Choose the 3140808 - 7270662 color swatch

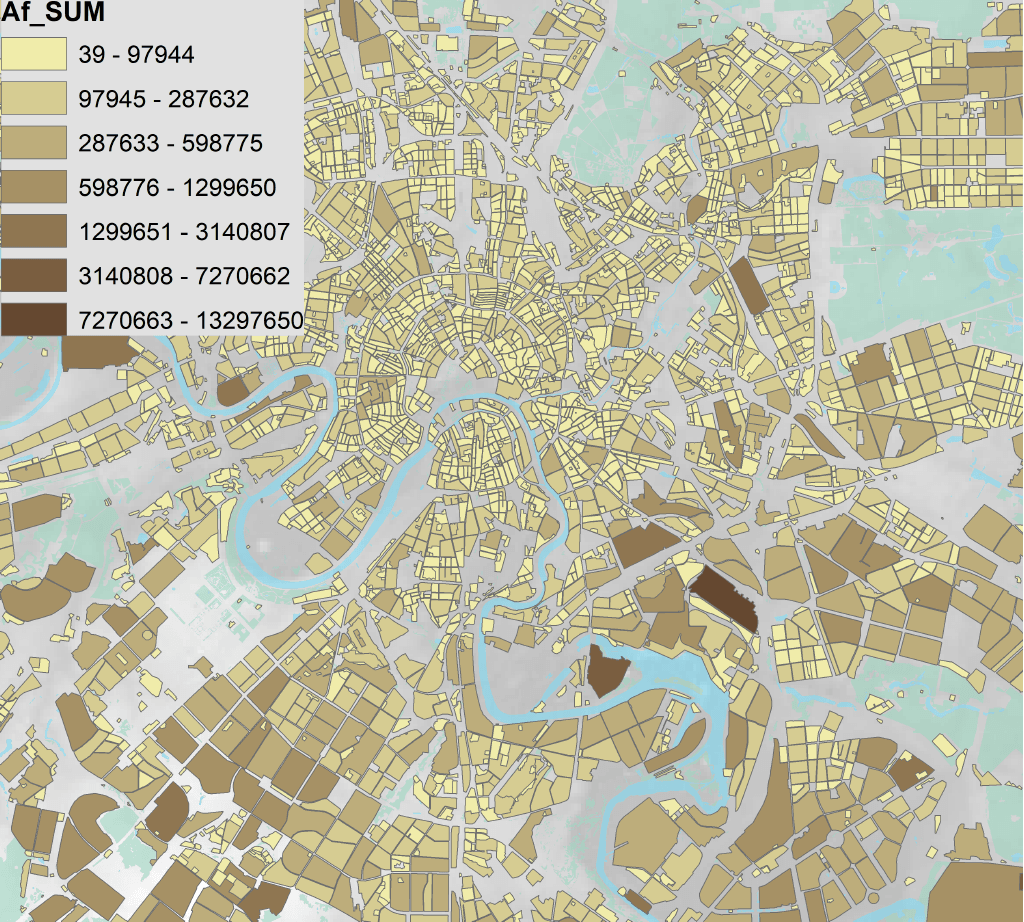(34, 275)
